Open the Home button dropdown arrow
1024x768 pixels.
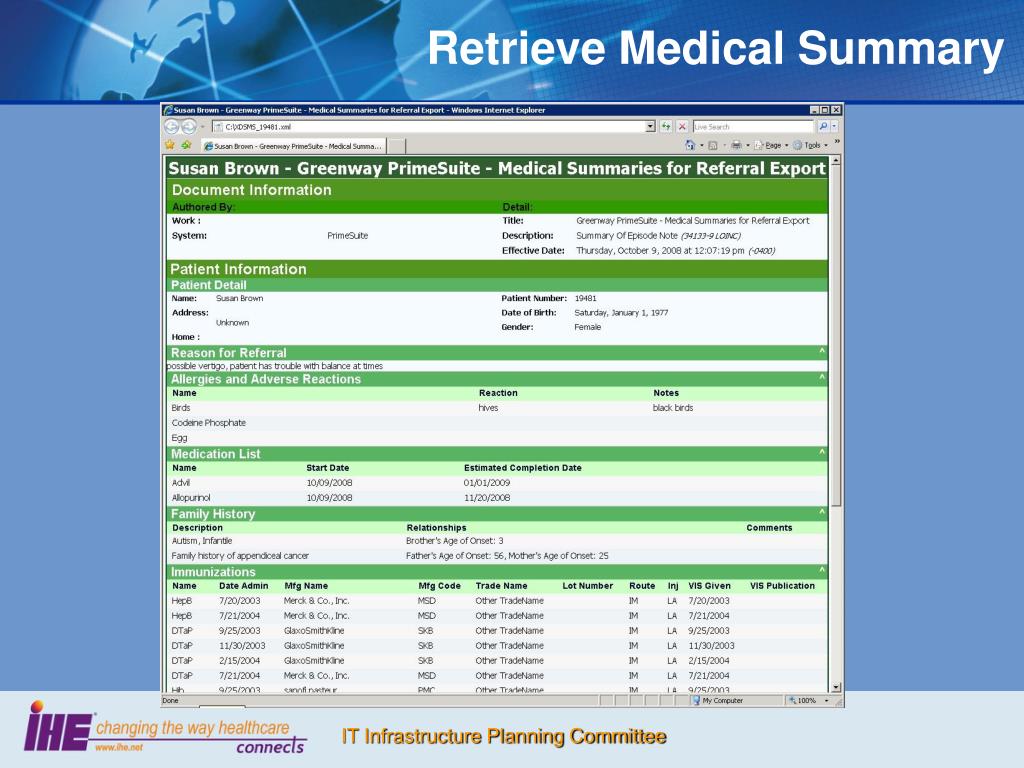tap(702, 145)
